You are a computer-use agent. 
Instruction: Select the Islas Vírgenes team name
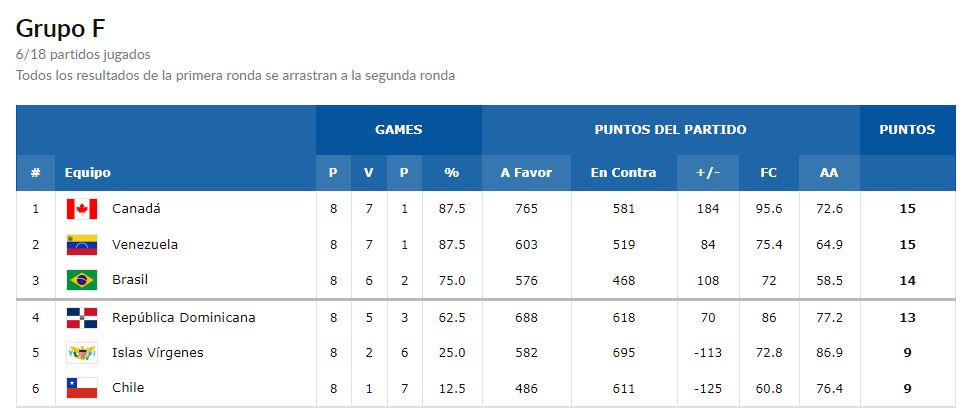(158, 353)
